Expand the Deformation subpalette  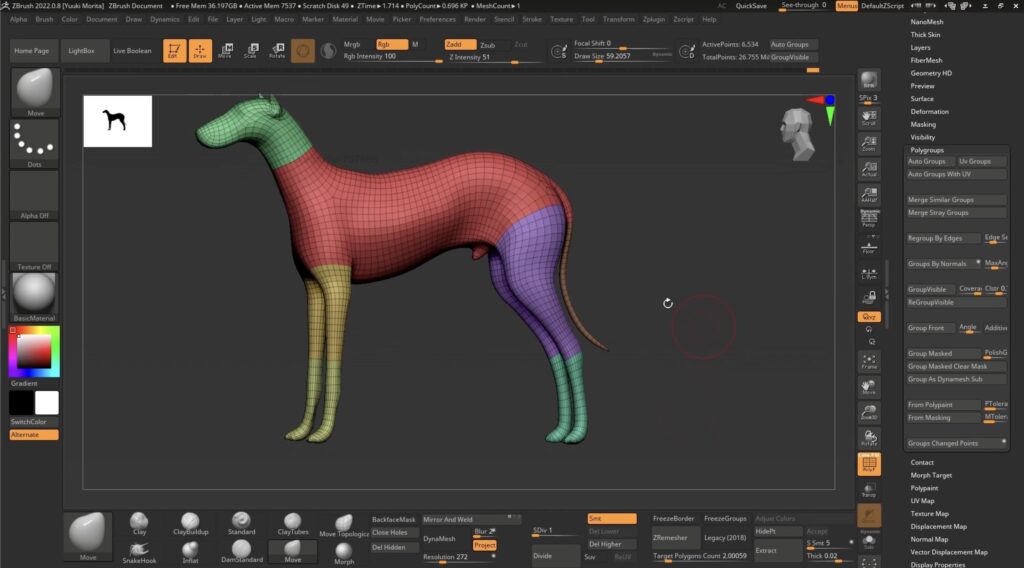click(929, 111)
